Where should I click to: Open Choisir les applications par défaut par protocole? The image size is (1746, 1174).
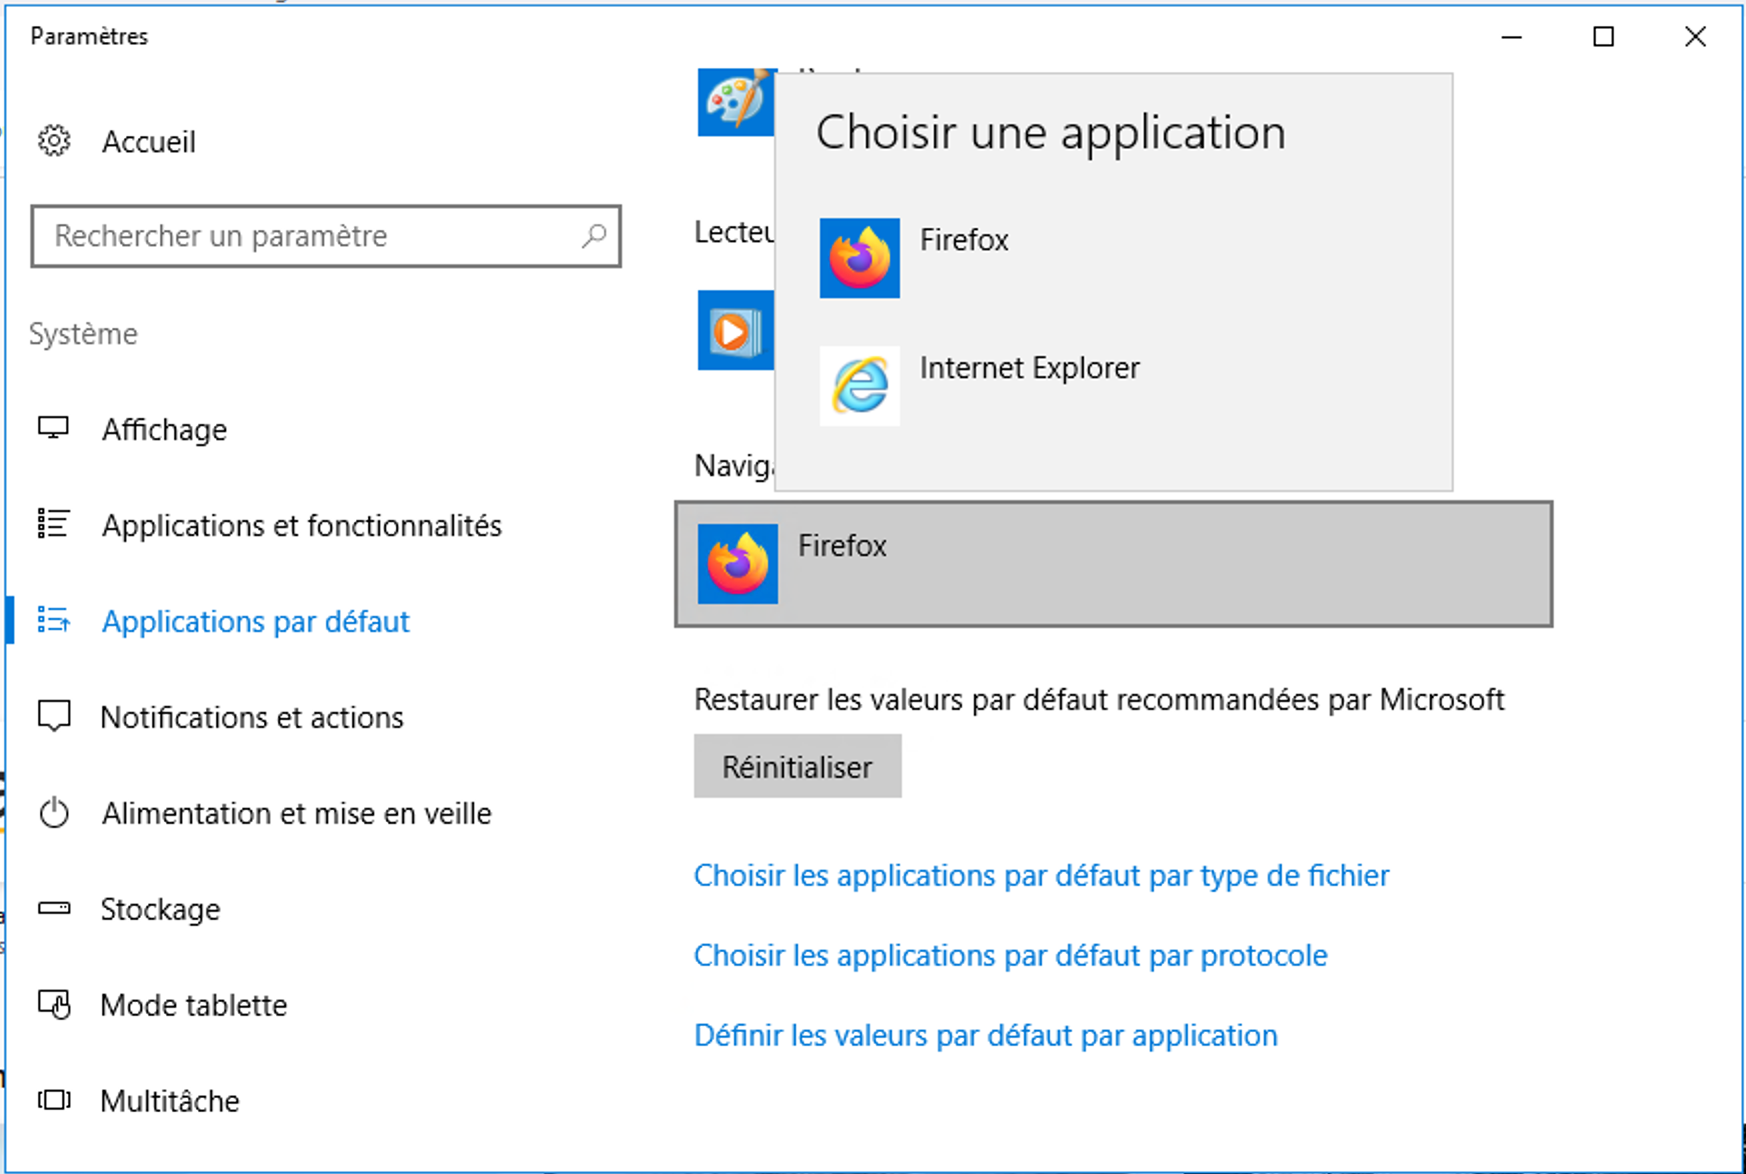(1010, 955)
